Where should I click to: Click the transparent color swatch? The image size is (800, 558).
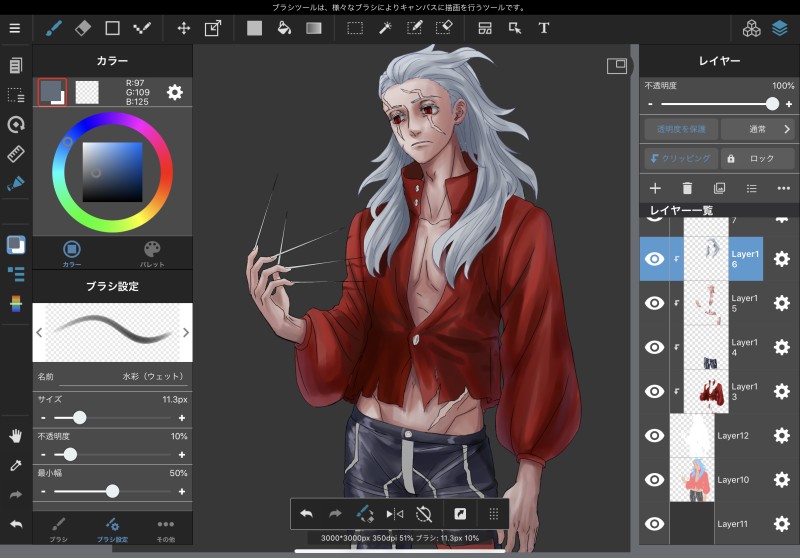87,92
